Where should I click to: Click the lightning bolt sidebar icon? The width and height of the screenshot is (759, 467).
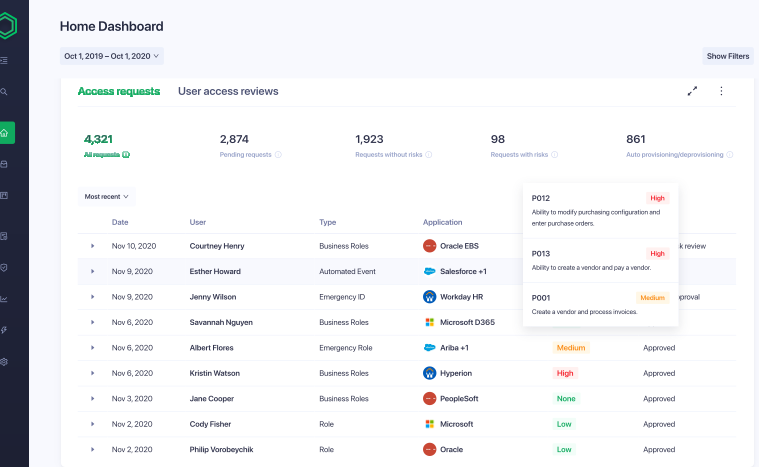pos(5,329)
